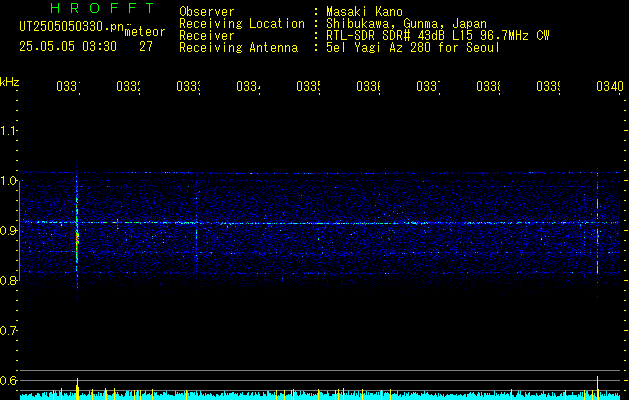Select the file name UT2505050330.pn
Image resolution: width=629 pixels, height=400 pixels.
(72, 27)
